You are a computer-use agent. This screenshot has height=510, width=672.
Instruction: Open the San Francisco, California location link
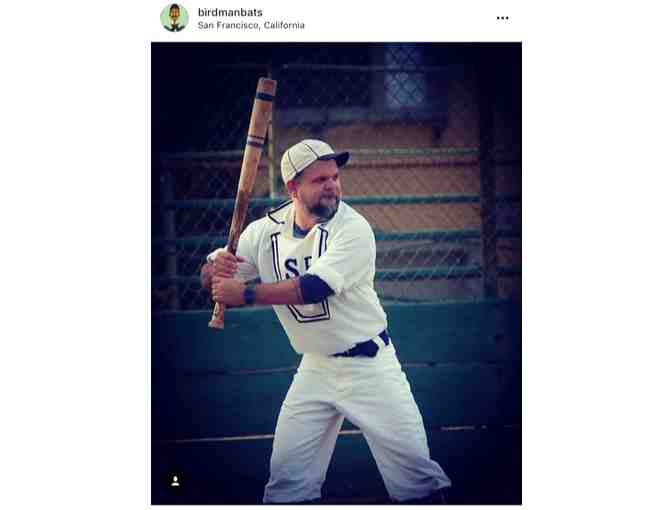tap(251, 25)
